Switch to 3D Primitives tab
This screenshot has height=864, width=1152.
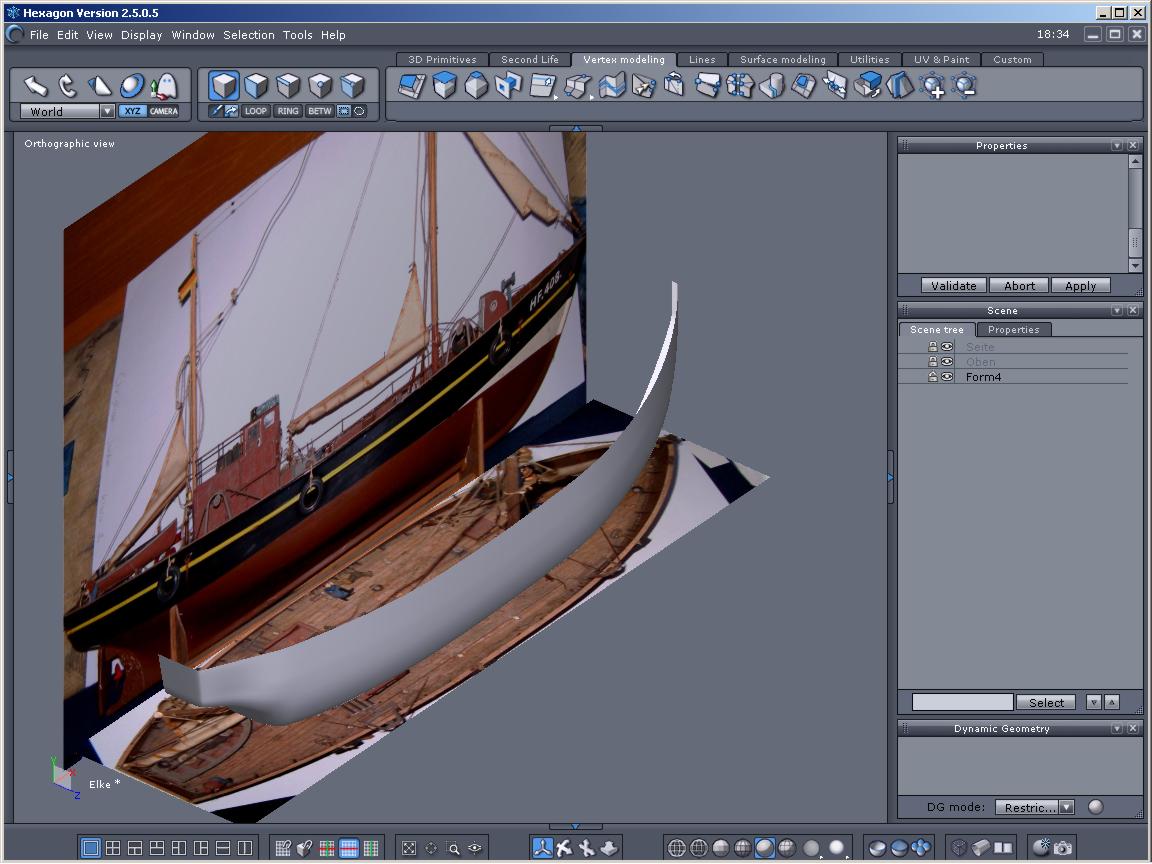(442, 60)
